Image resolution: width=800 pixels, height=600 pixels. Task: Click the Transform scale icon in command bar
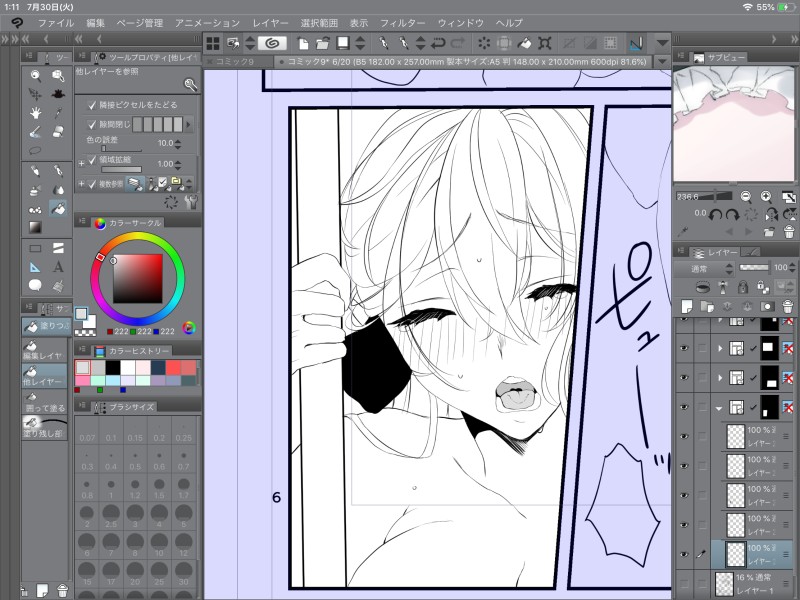[544, 43]
